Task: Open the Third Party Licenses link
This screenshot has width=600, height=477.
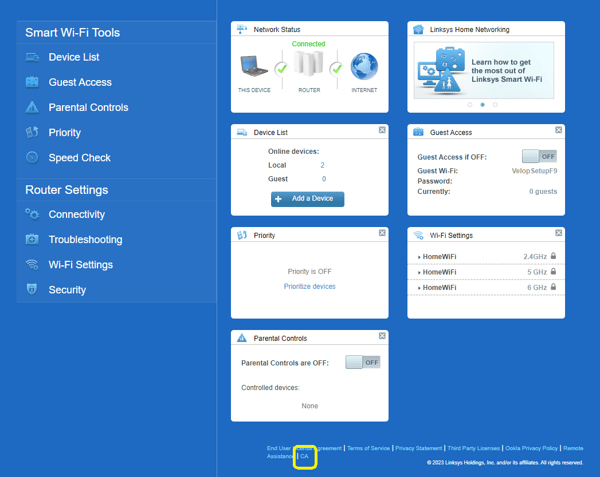Action: (x=474, y=448)
